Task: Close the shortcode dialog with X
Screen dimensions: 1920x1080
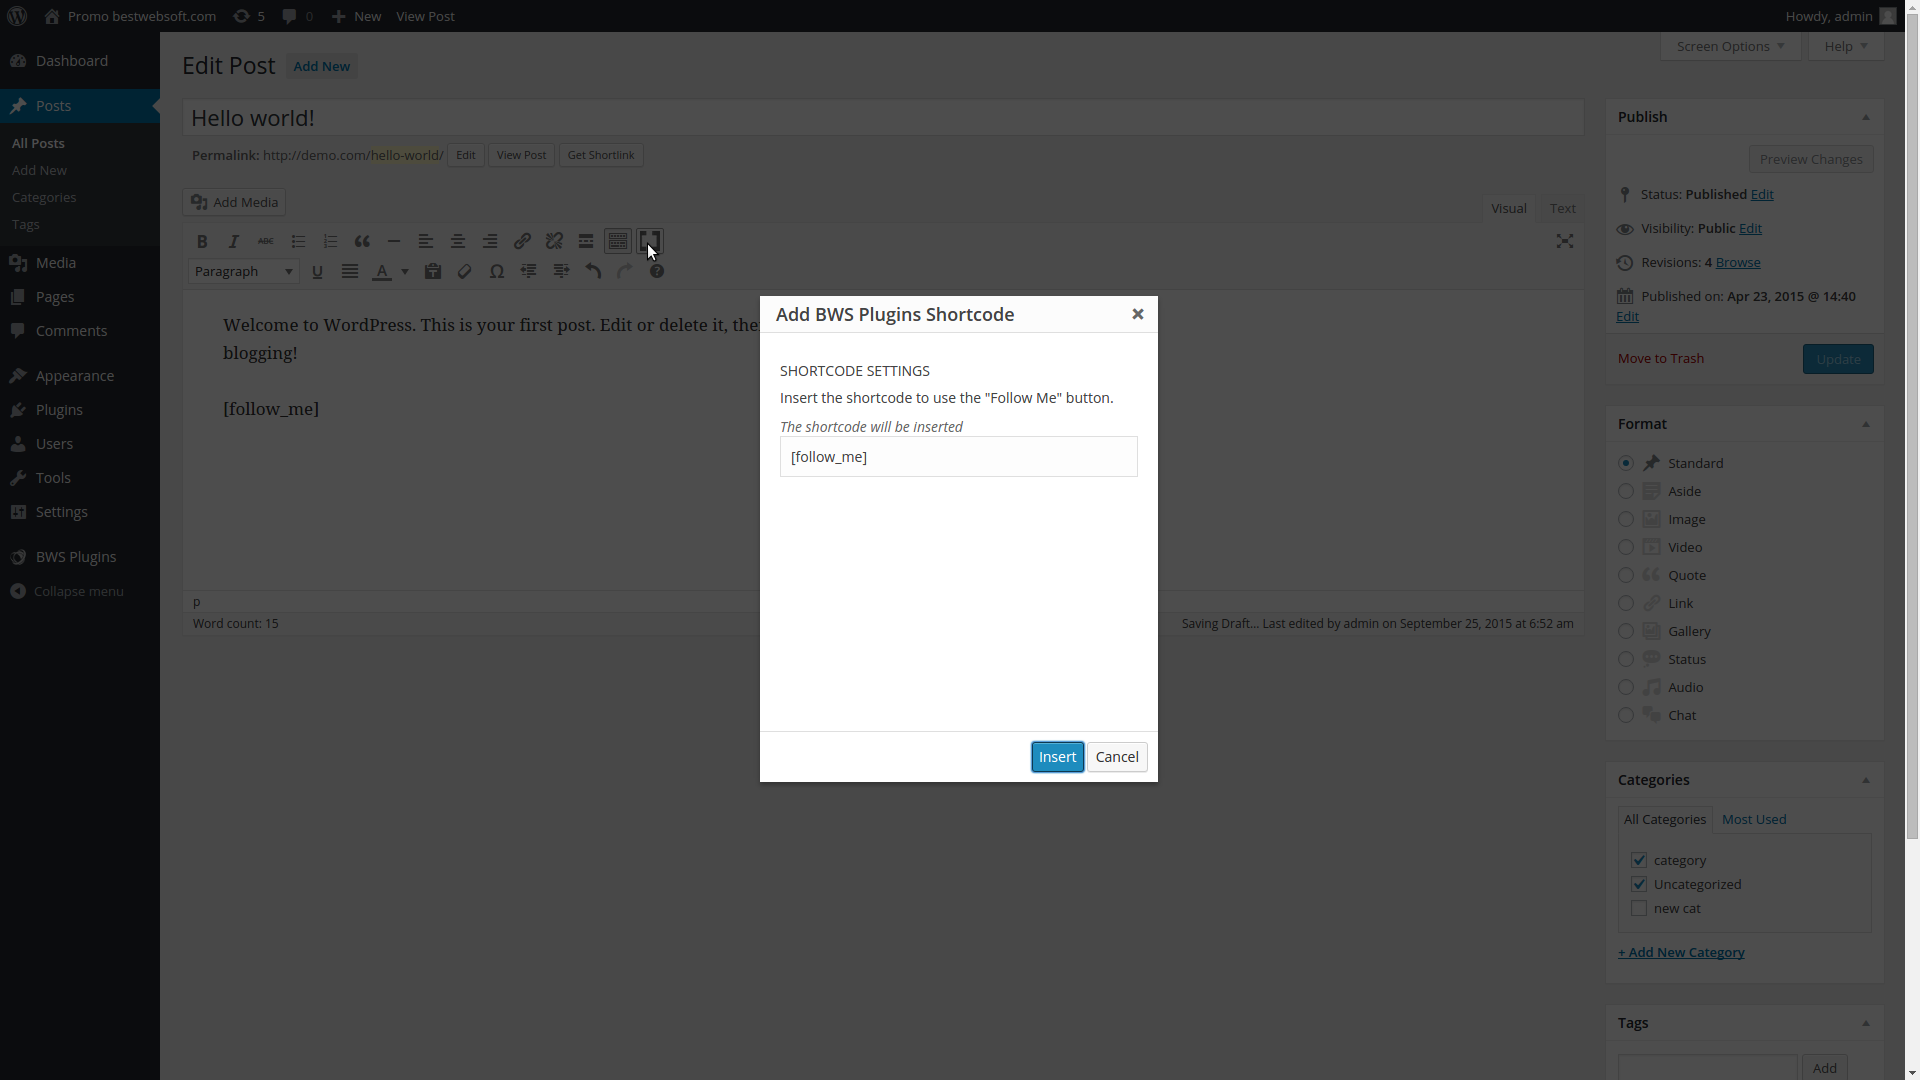Action: (1138, 314)
